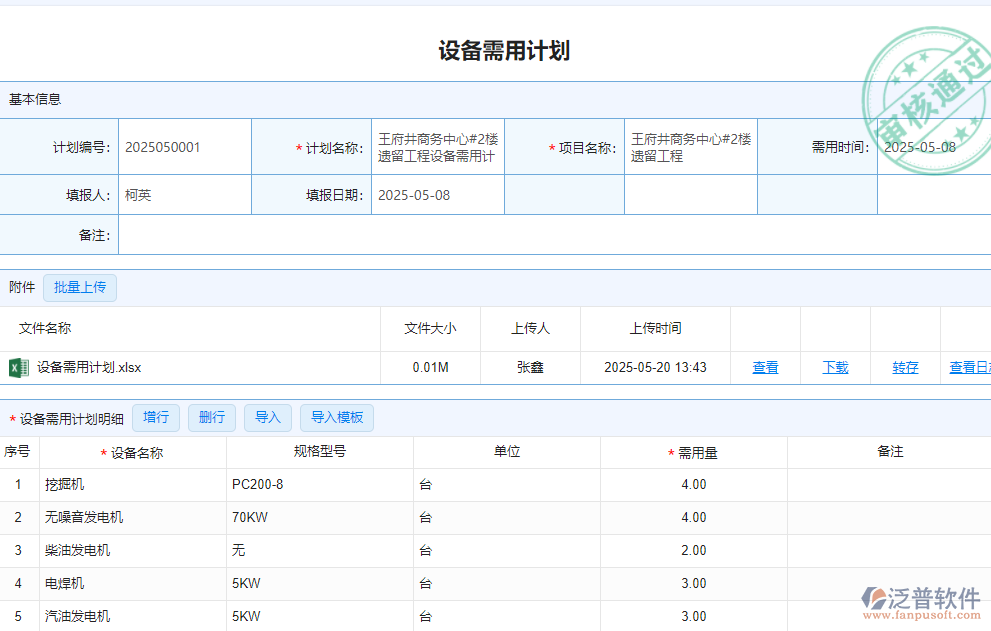Click the 导入 button to import data
991x631 pixels.
[x=267, y=417]
